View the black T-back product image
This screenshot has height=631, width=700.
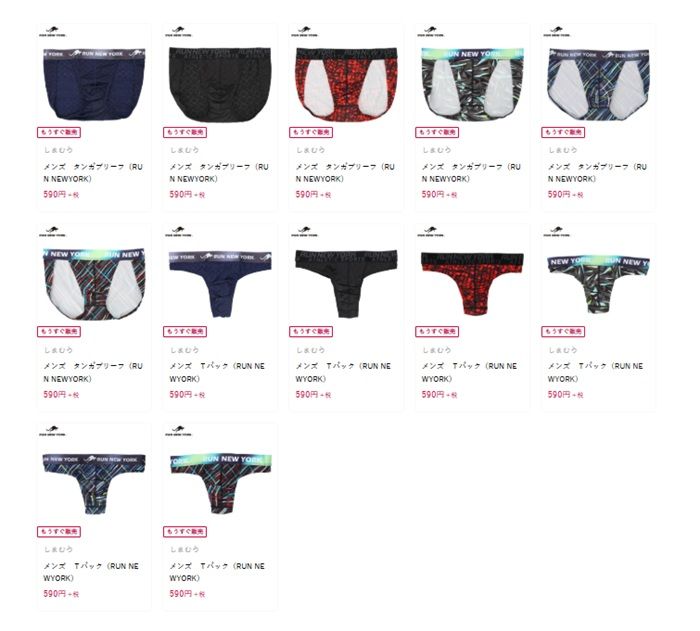[346, 284]
